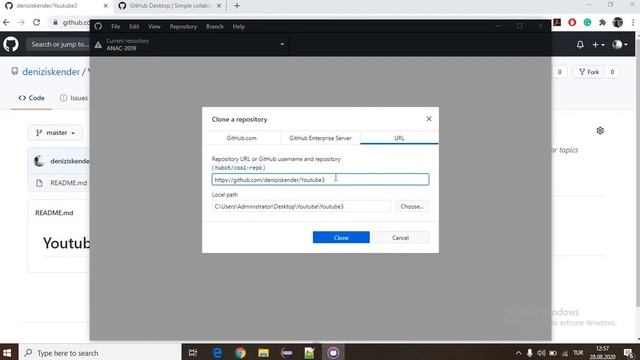Click the browser forward arrow
This screenshot has height=360, width=640.
point(21,22)
